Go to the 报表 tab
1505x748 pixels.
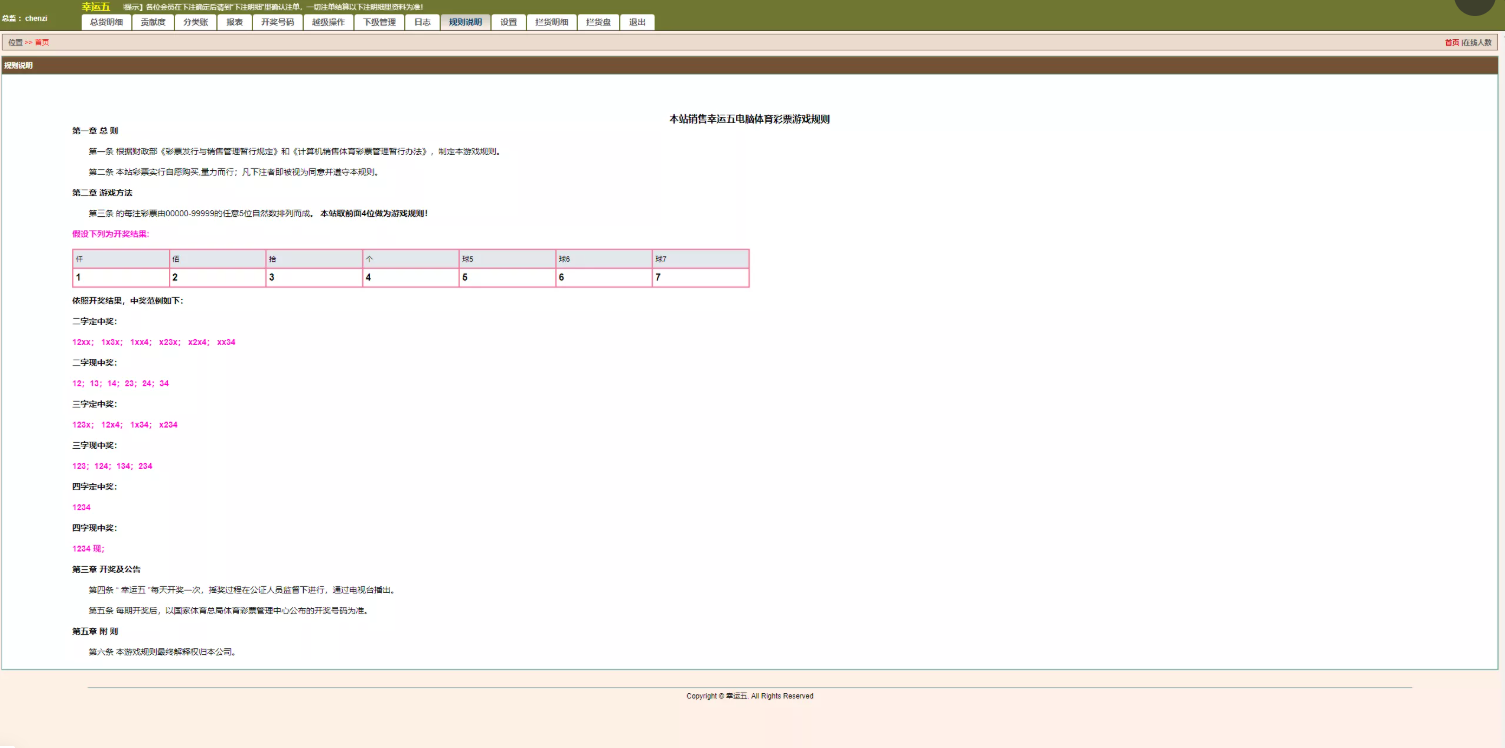[234, 22]
